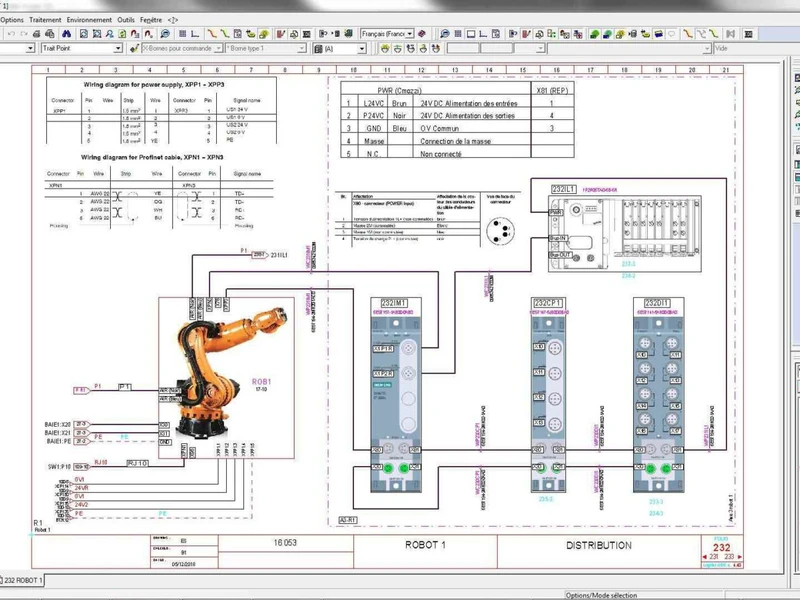Click the black box icon at toolbar end
Screen dimensions: 800x600
[748, 34]
